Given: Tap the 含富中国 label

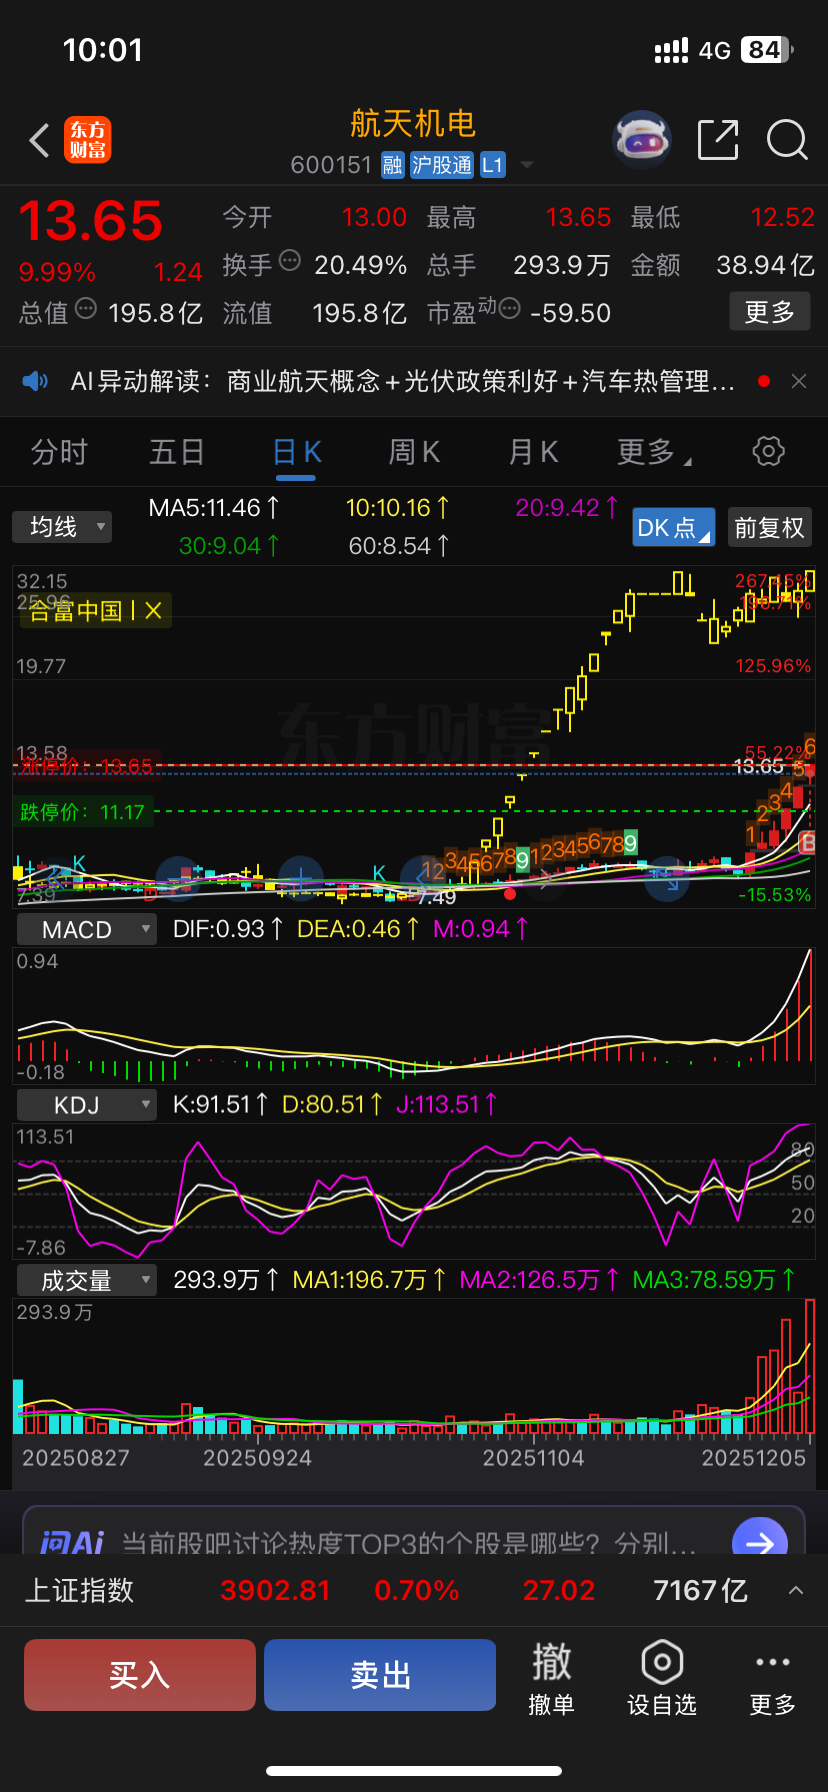Looking at the screenshot, I should click(x=75, y=611).
